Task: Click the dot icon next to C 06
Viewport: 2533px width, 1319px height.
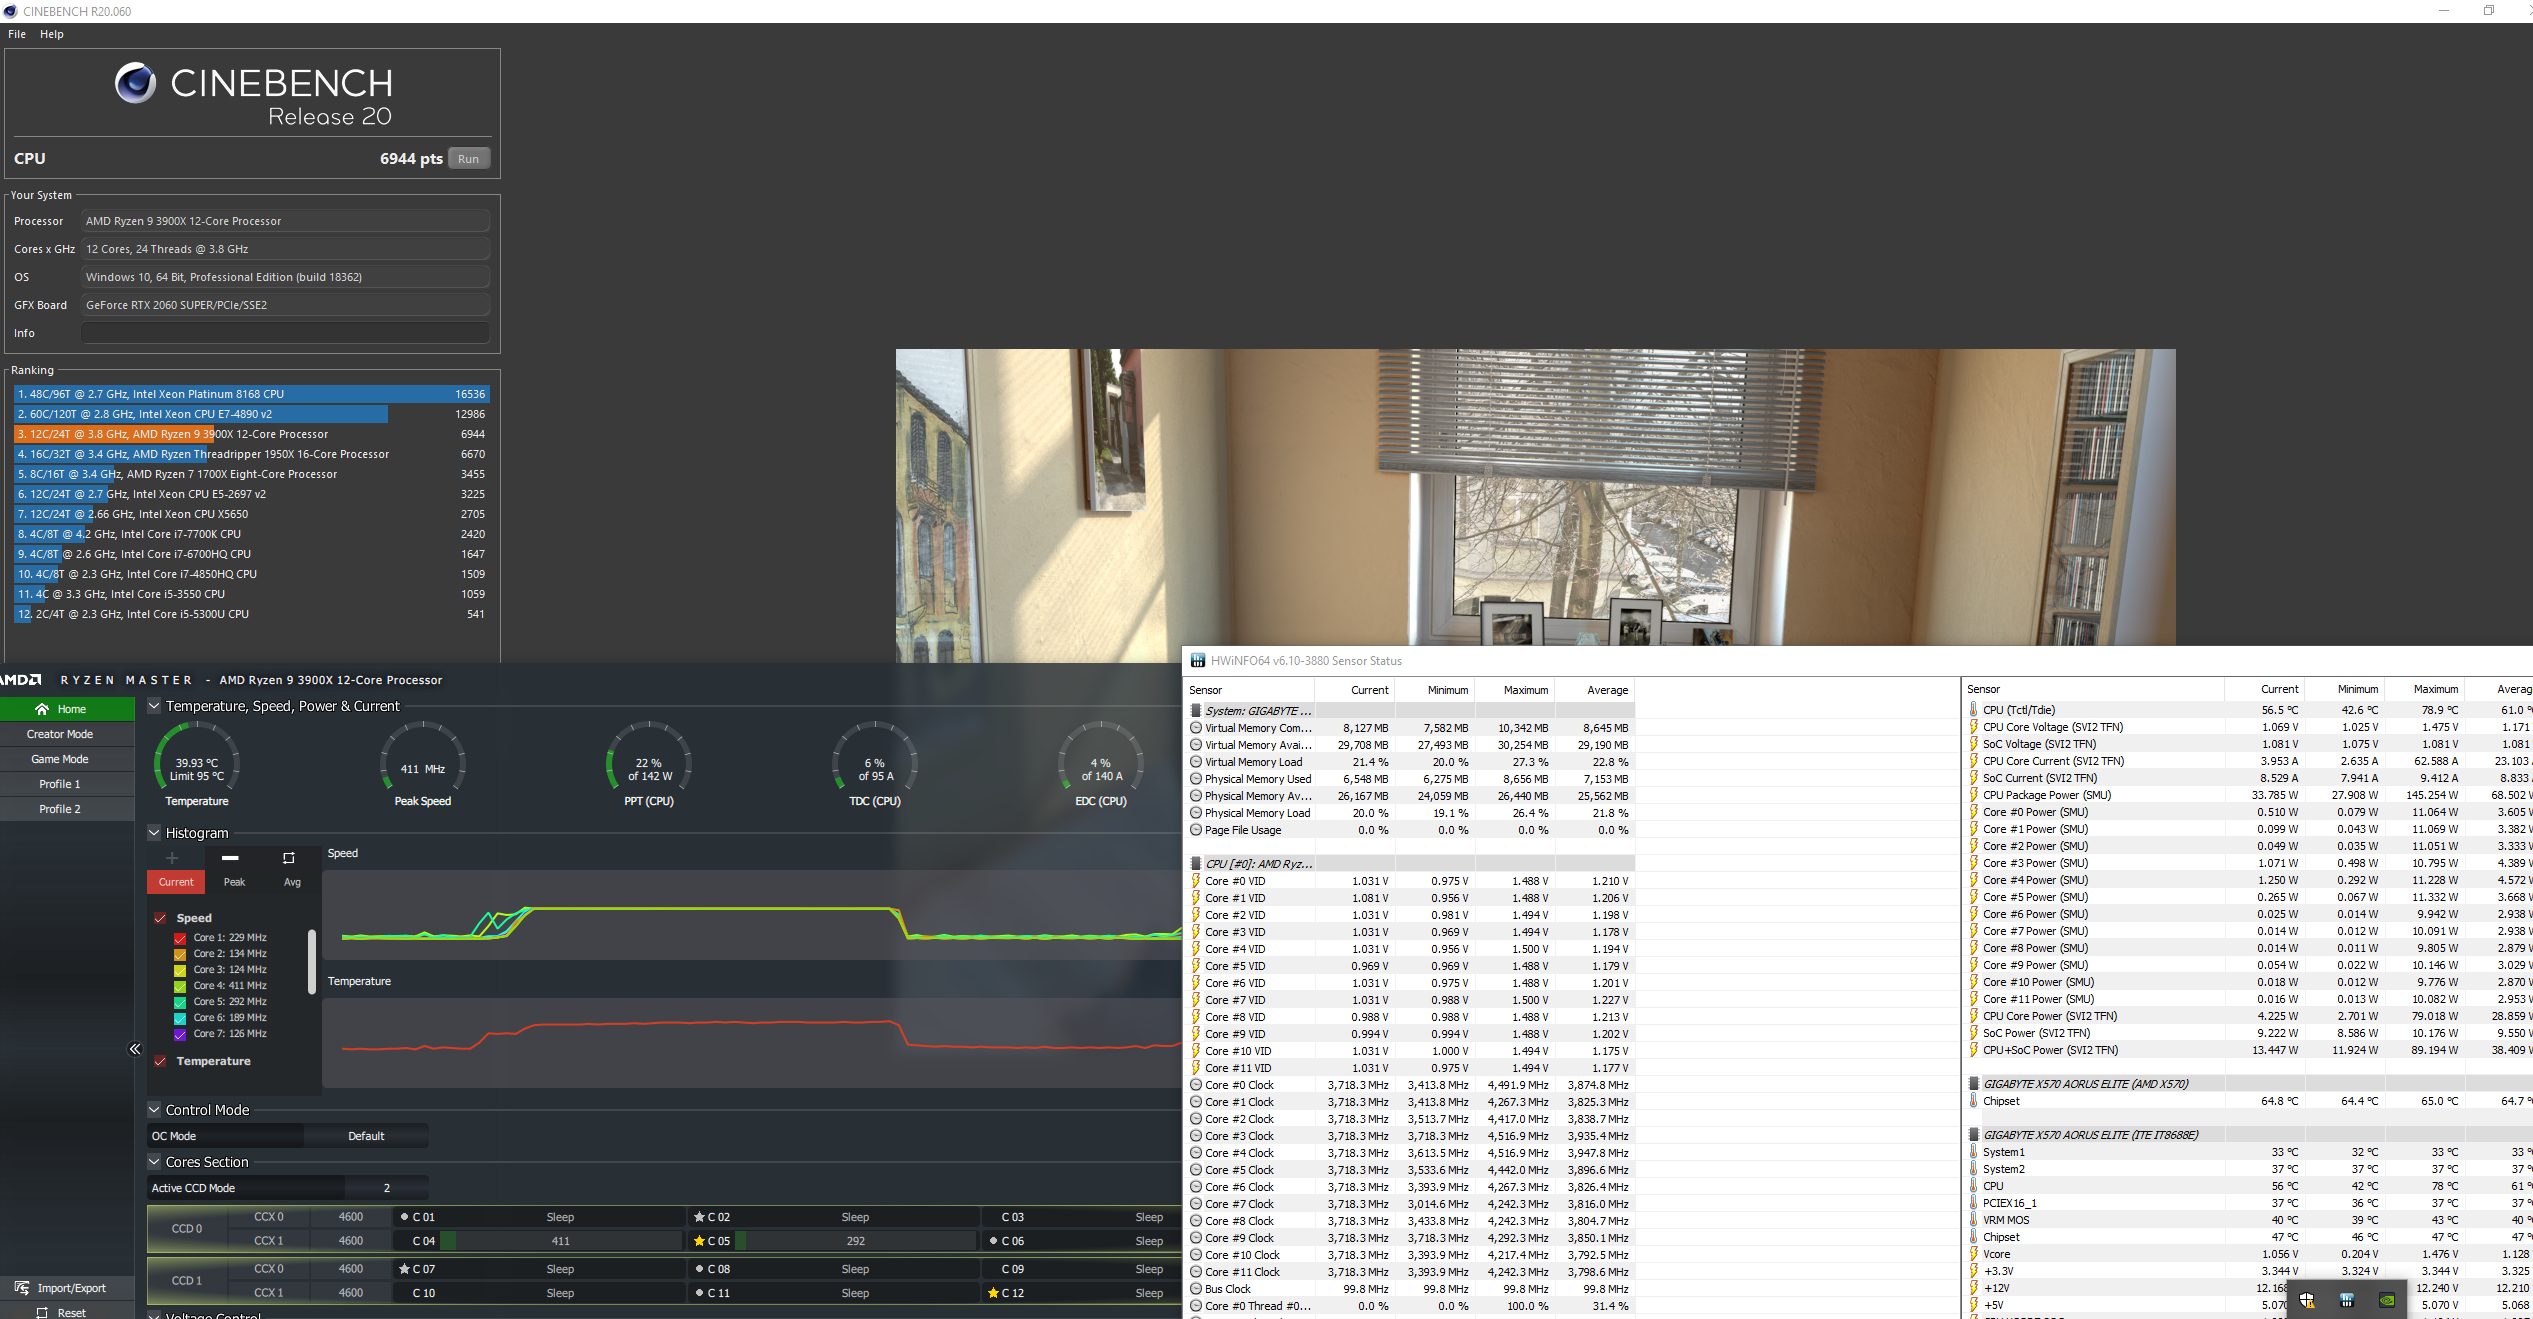Action: [993, 1241]
